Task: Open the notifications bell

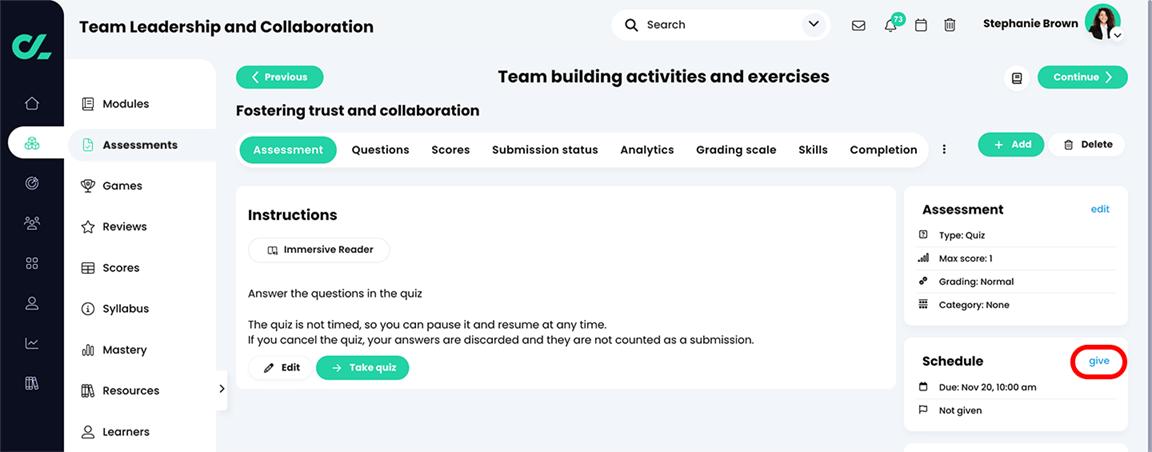Action: [x=890, y=25]
